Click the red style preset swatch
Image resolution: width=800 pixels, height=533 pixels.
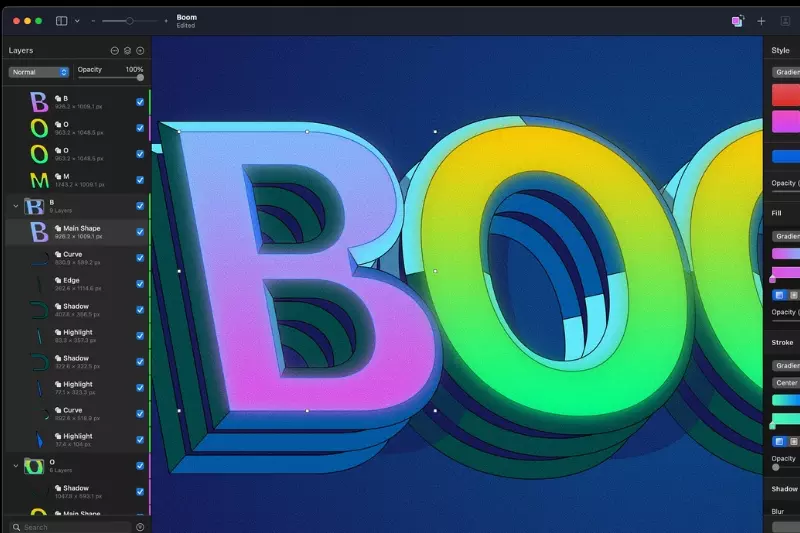(786, 95)
